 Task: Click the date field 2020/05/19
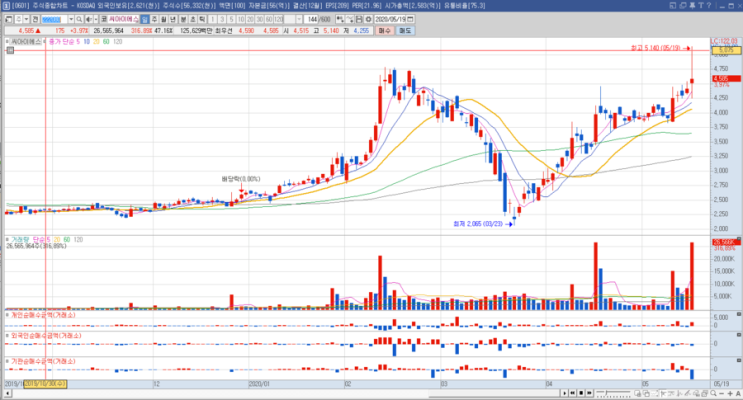(390, 19)
